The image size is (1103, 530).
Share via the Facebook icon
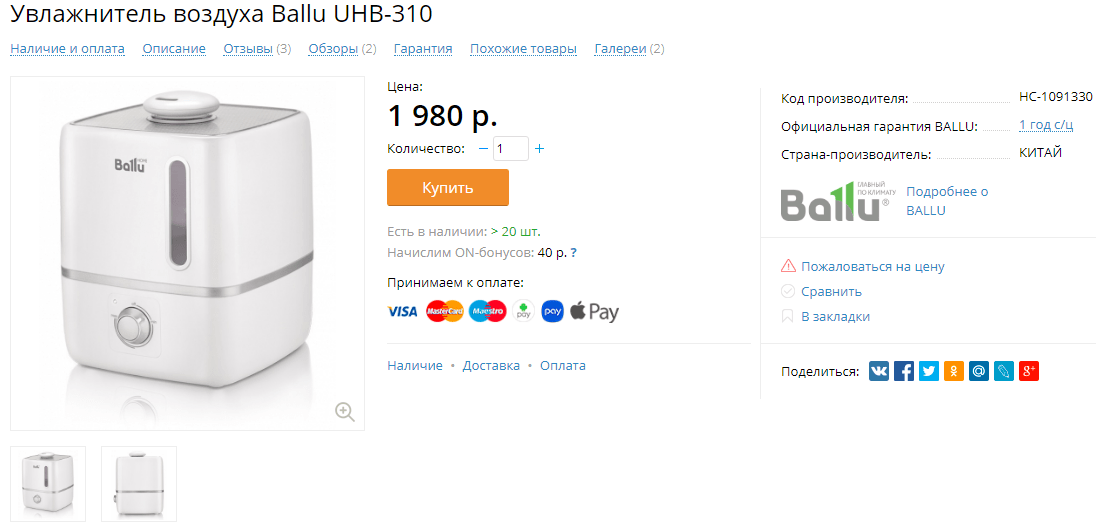[x=904, y=371]
